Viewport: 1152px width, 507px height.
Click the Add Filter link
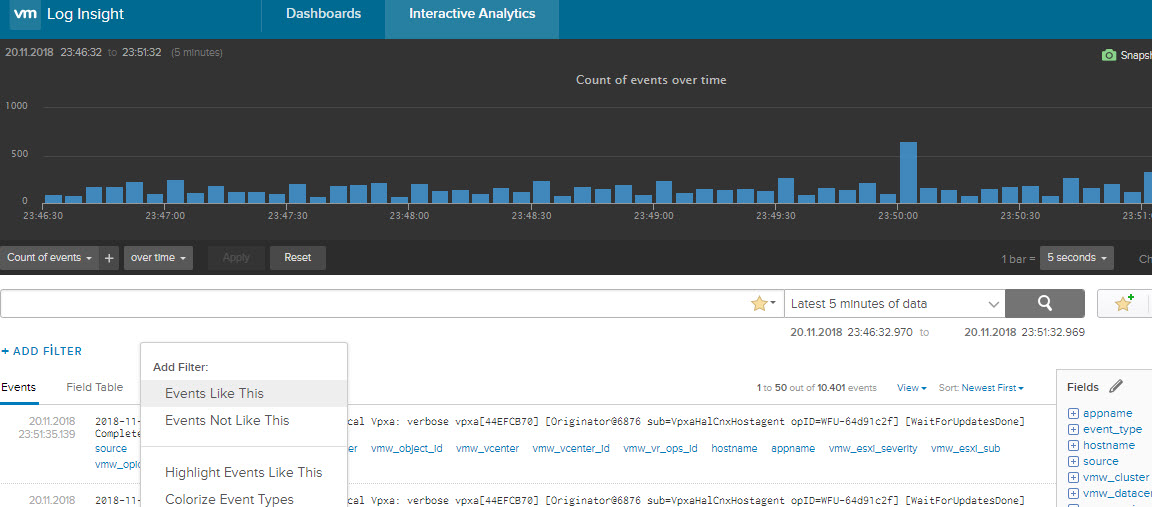coord(42,351)
